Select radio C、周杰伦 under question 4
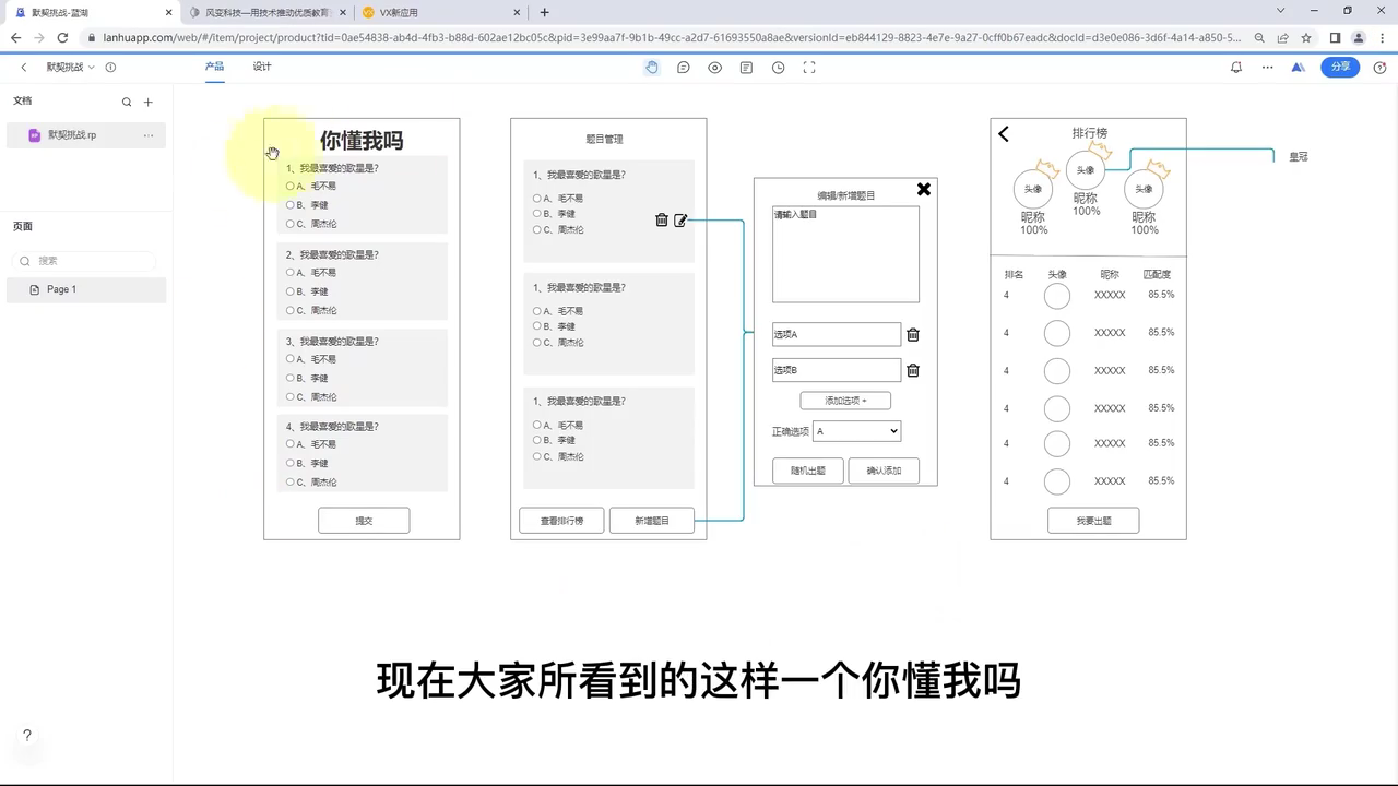The height and width of the screenshot is (786, 1398). pos(290,482)
